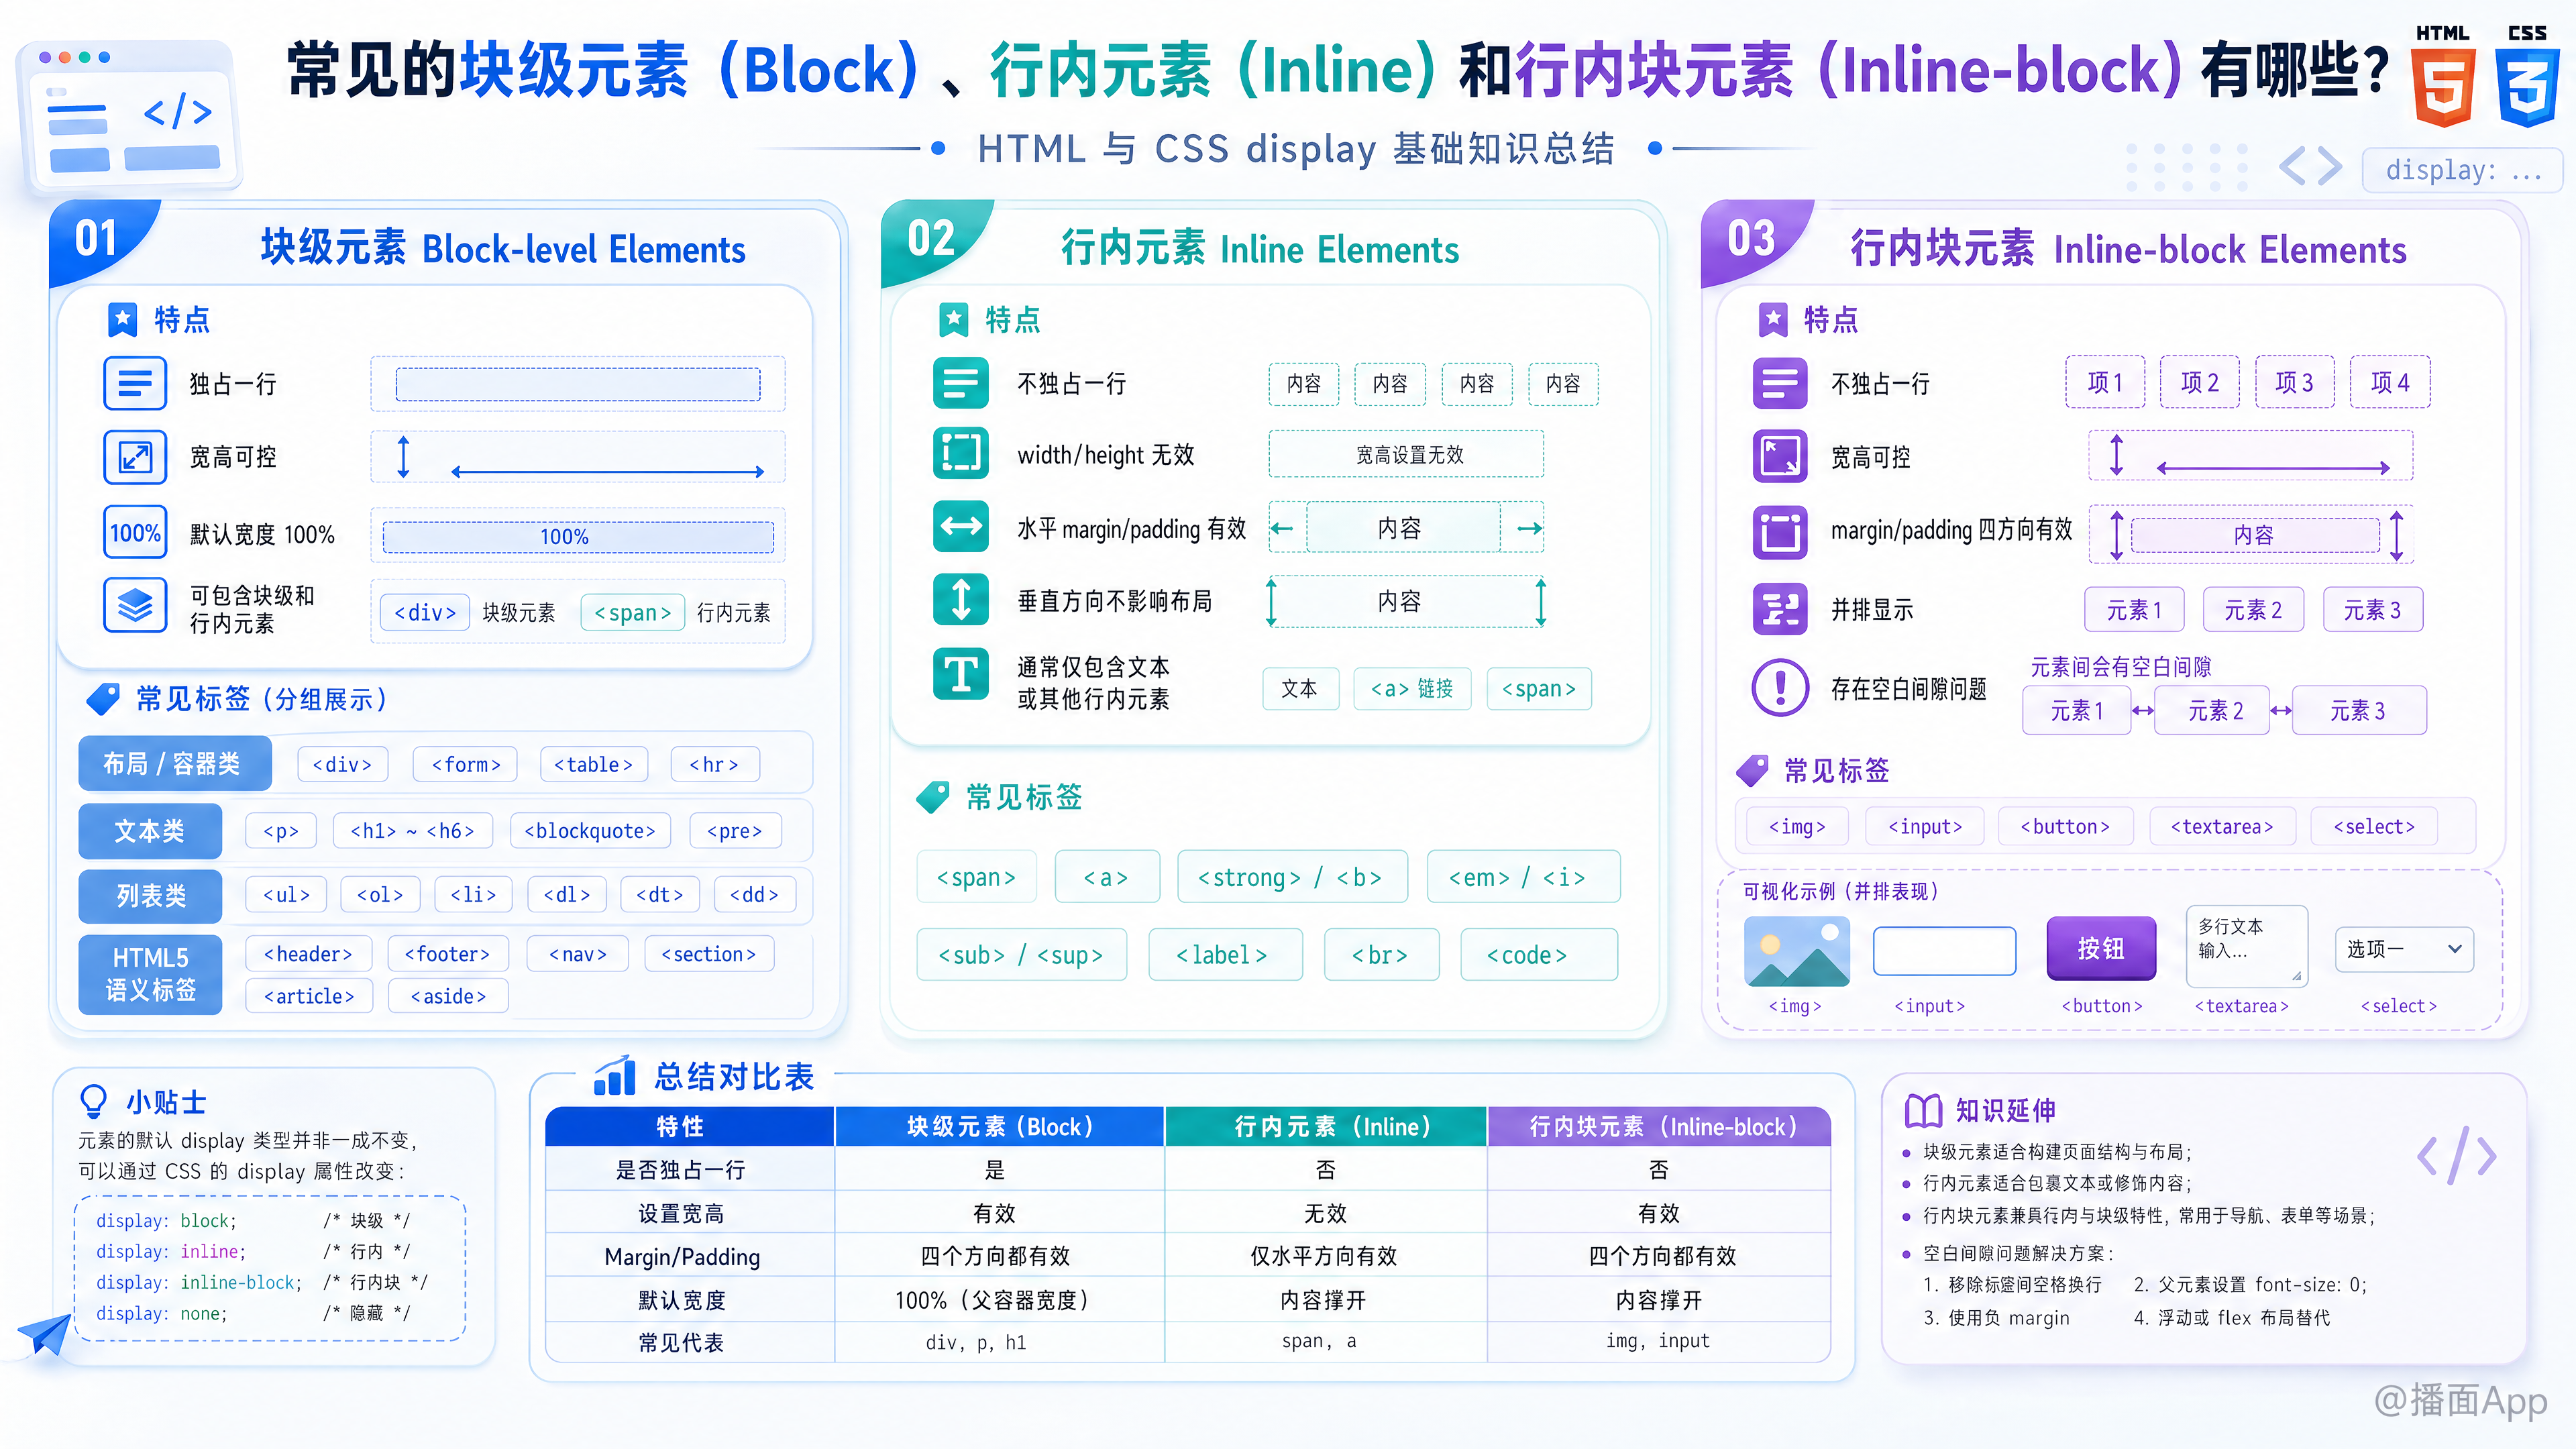Click the 行内元素（Inline）table column header
The height and width of the screenshot is (1449, 2576).
coord(1326,1127)
